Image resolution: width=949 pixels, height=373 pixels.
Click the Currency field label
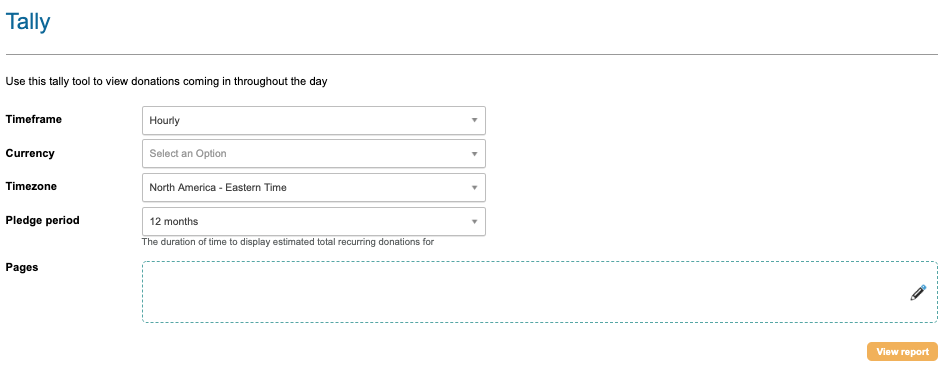click(x=30, y=153)
